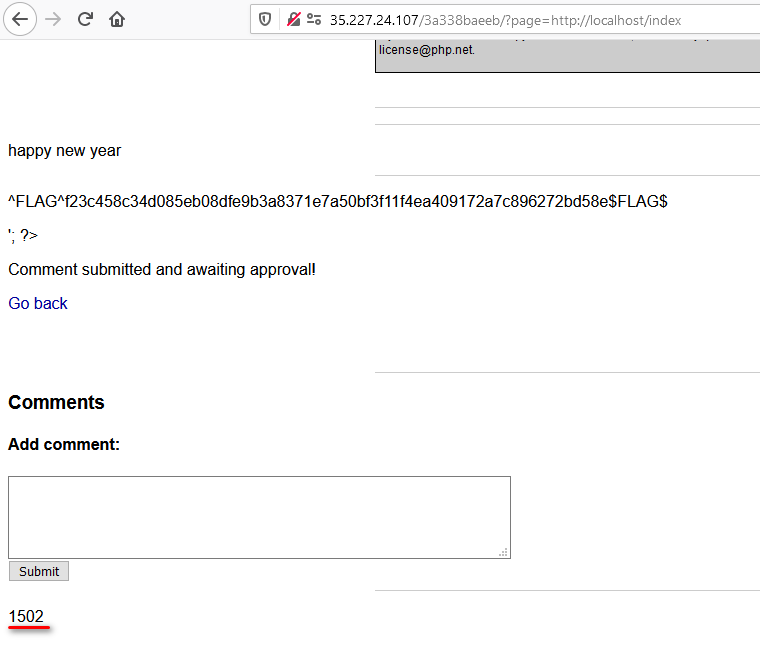Grab the comment box resize handle
This screenshot has width=760, height=652.
(x=504, y=552)
